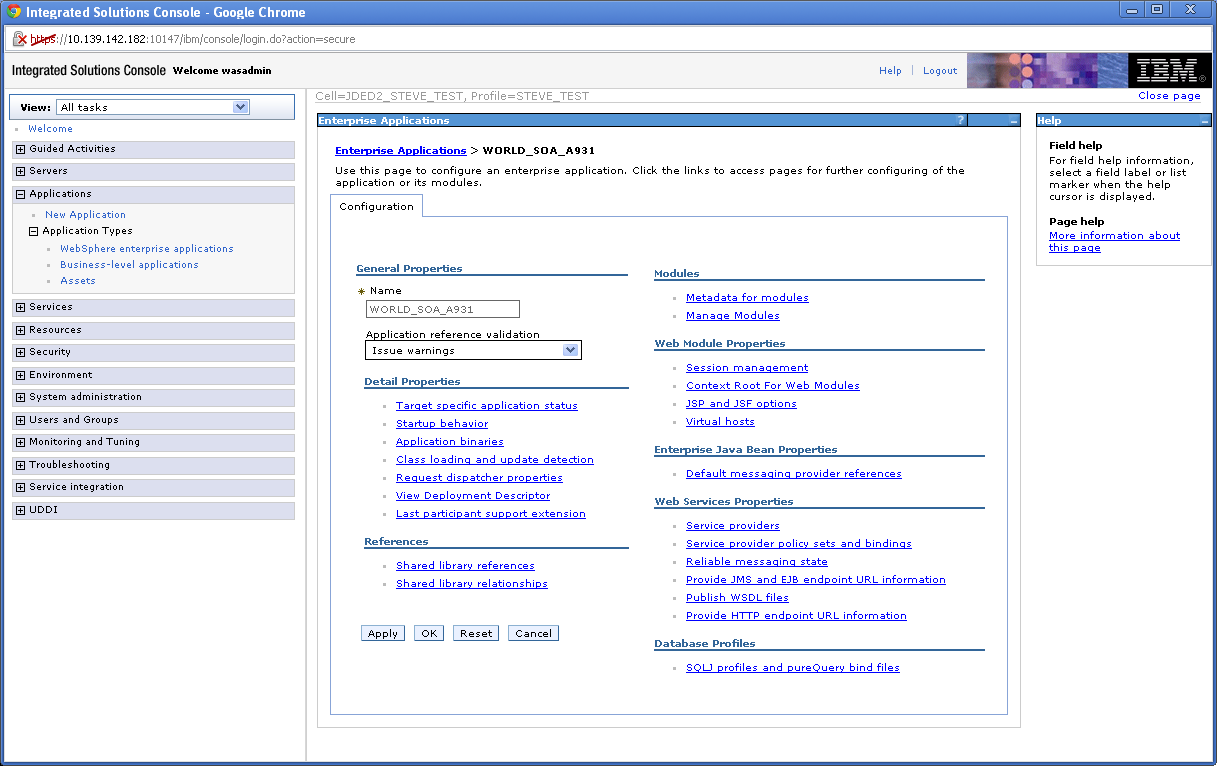Open Request dispatcher properties link
This screenshot has width=1217, height=766.
click(x=479, y=478)
